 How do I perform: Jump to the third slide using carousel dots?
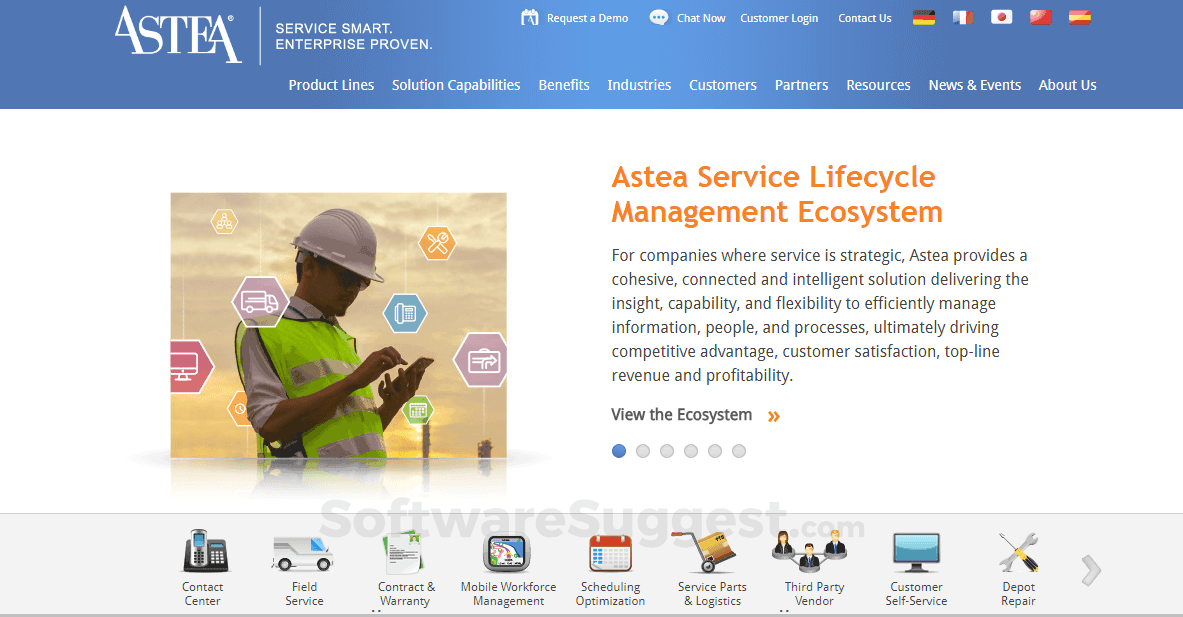(x=667, y=451)
